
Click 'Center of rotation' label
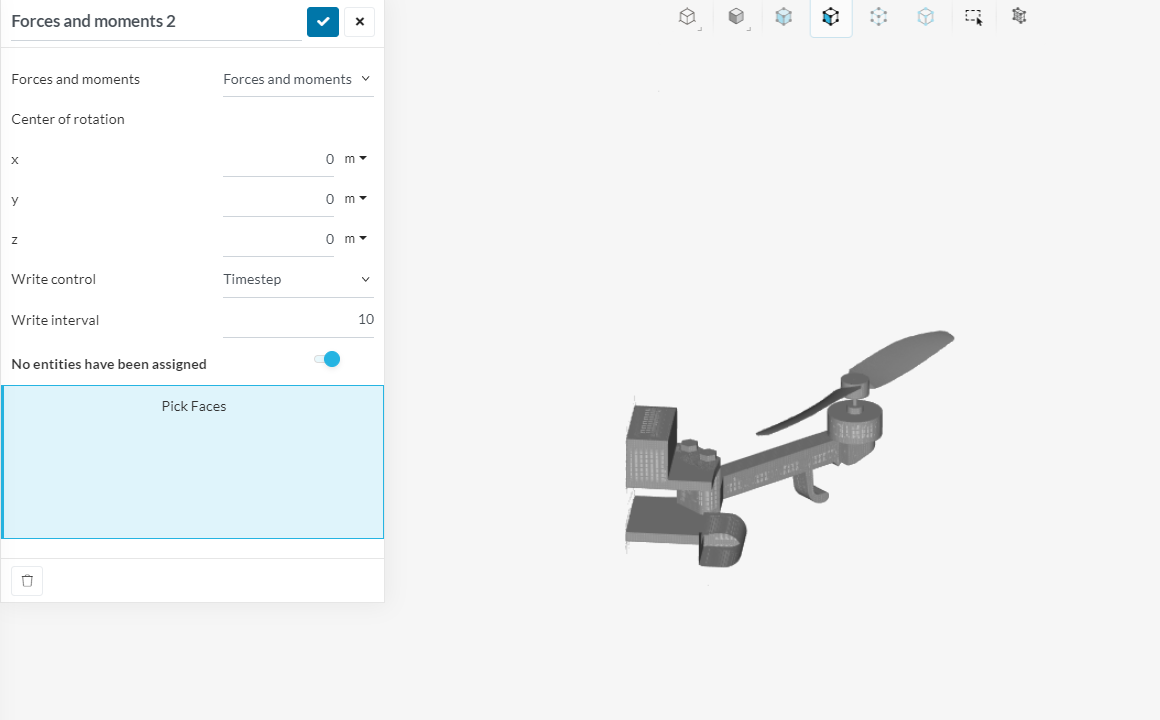pyautogui.click(x=68, y=119)
